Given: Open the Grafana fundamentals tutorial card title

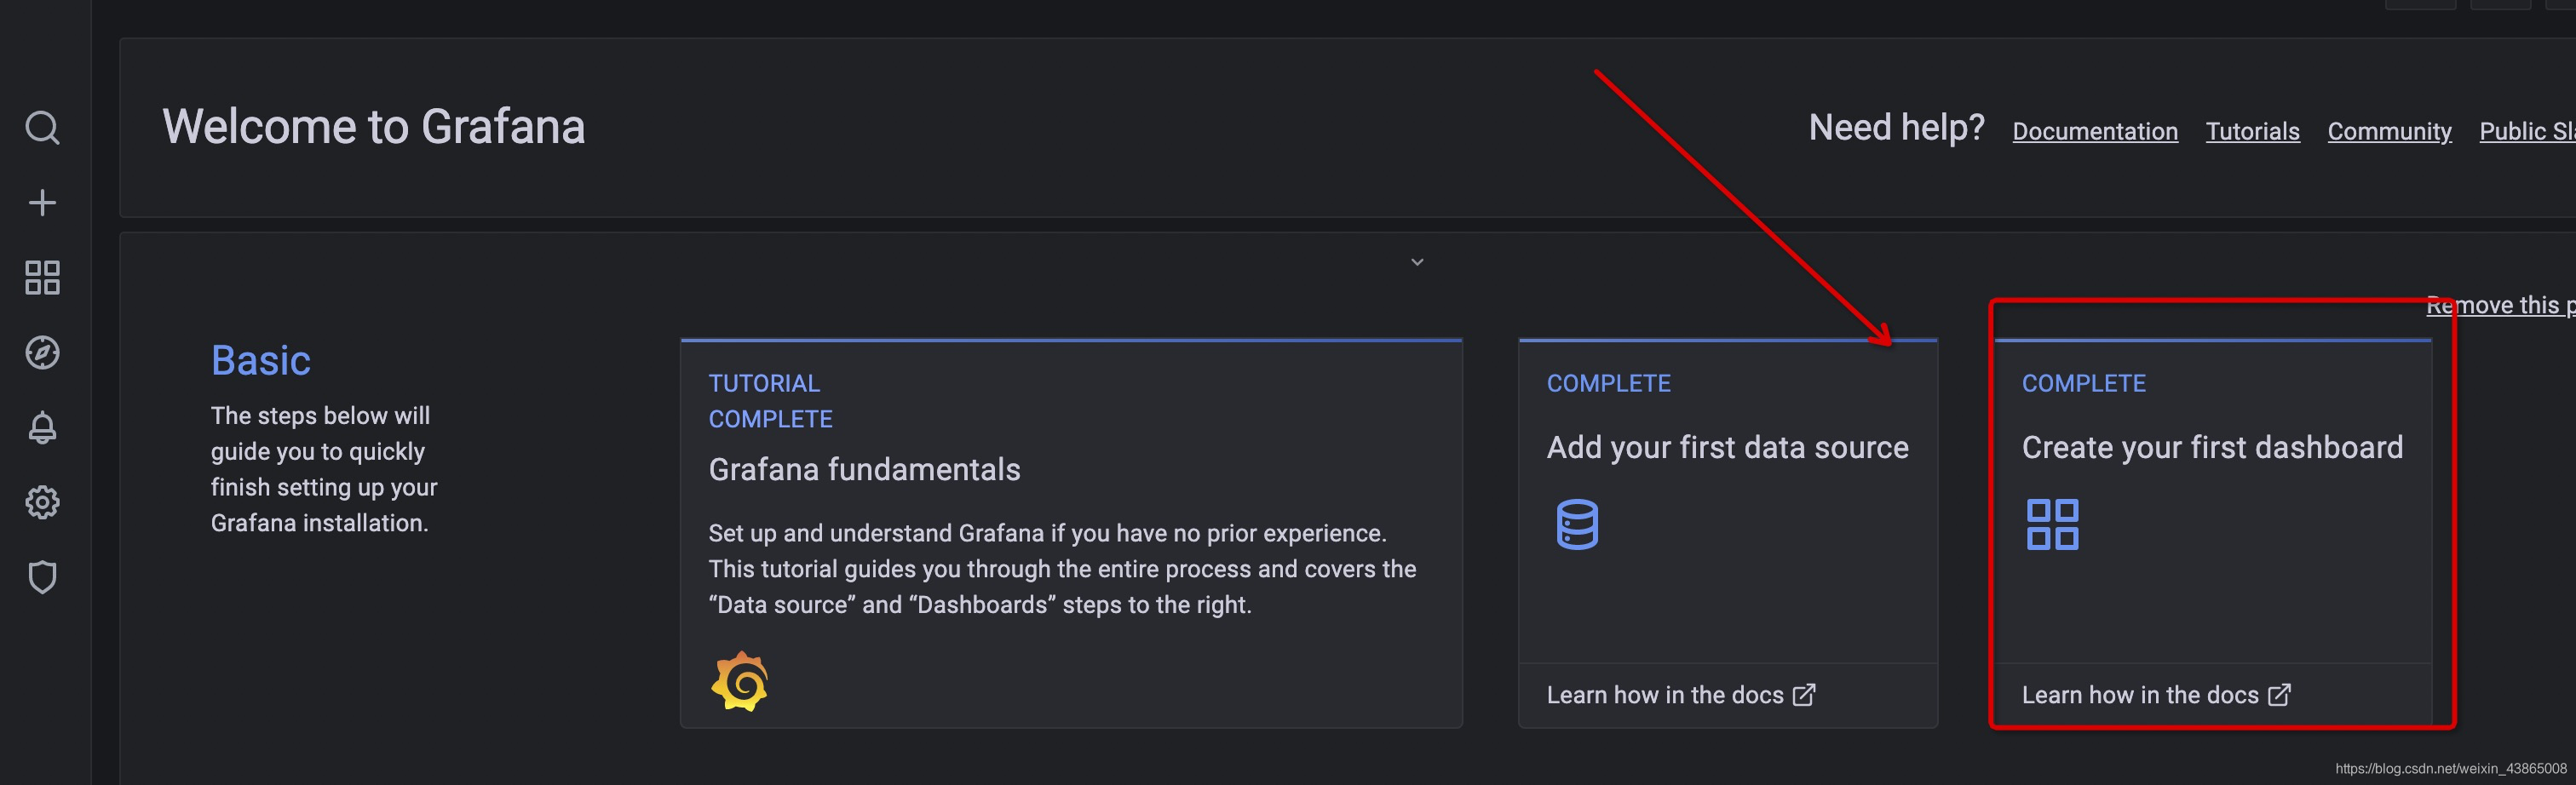Looking at the screenshot, I should pos(864,469).
